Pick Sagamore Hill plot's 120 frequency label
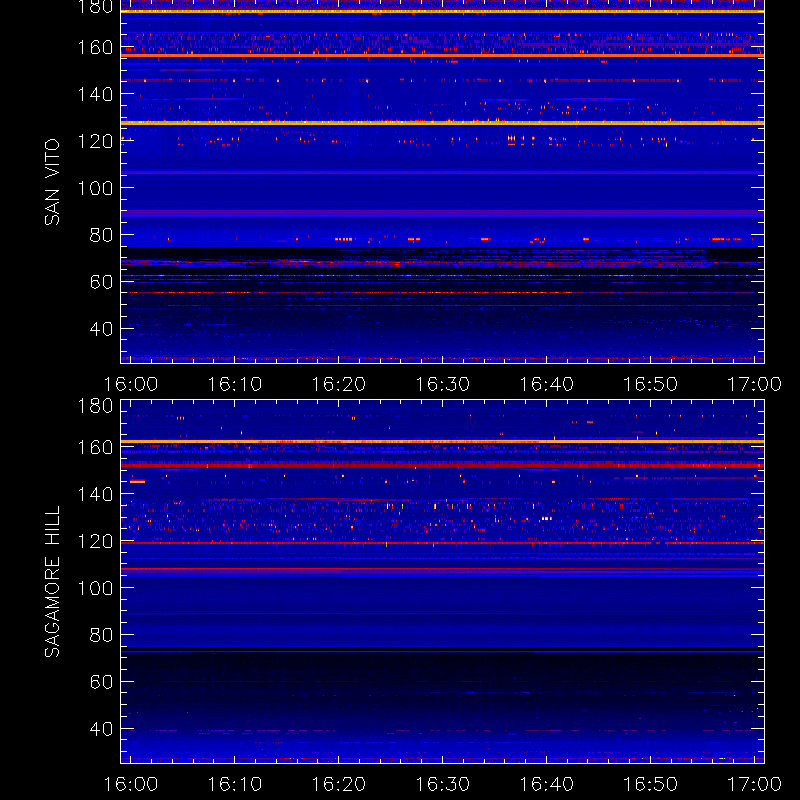800x800 pixels. 95,541
